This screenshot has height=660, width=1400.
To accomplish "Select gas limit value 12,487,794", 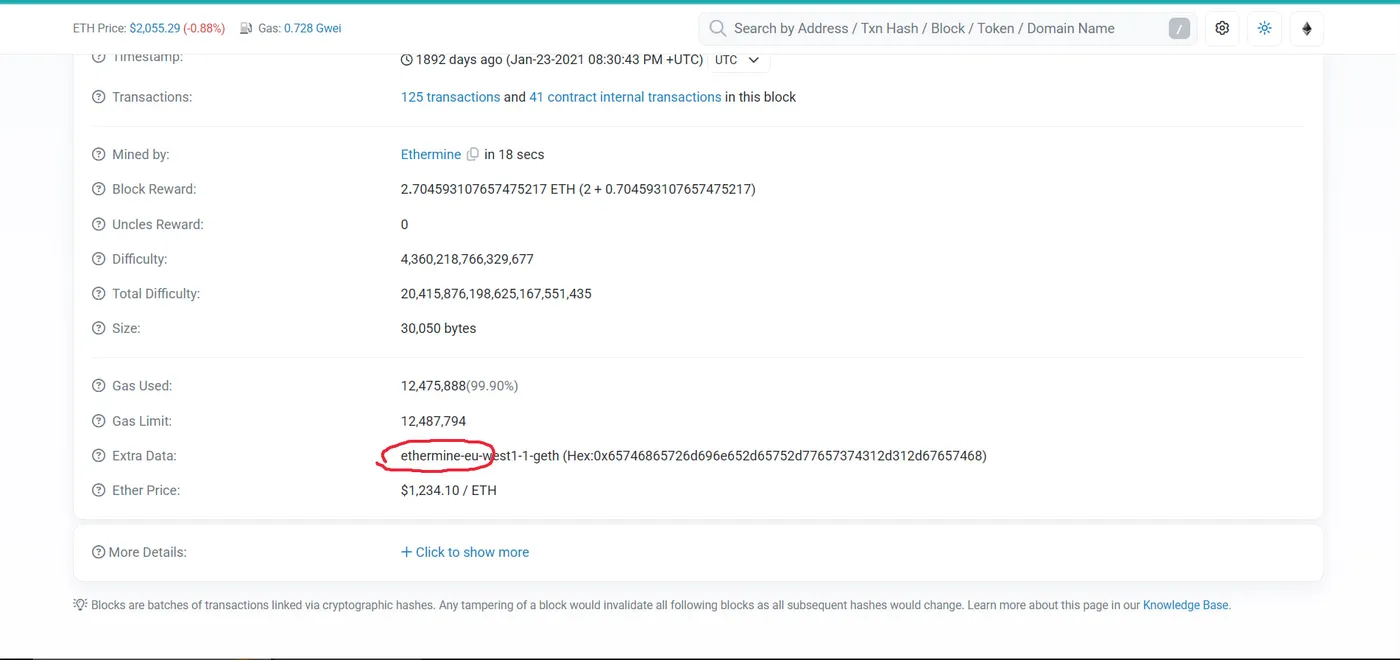I will pyautogui.click(x=433, y=421).
